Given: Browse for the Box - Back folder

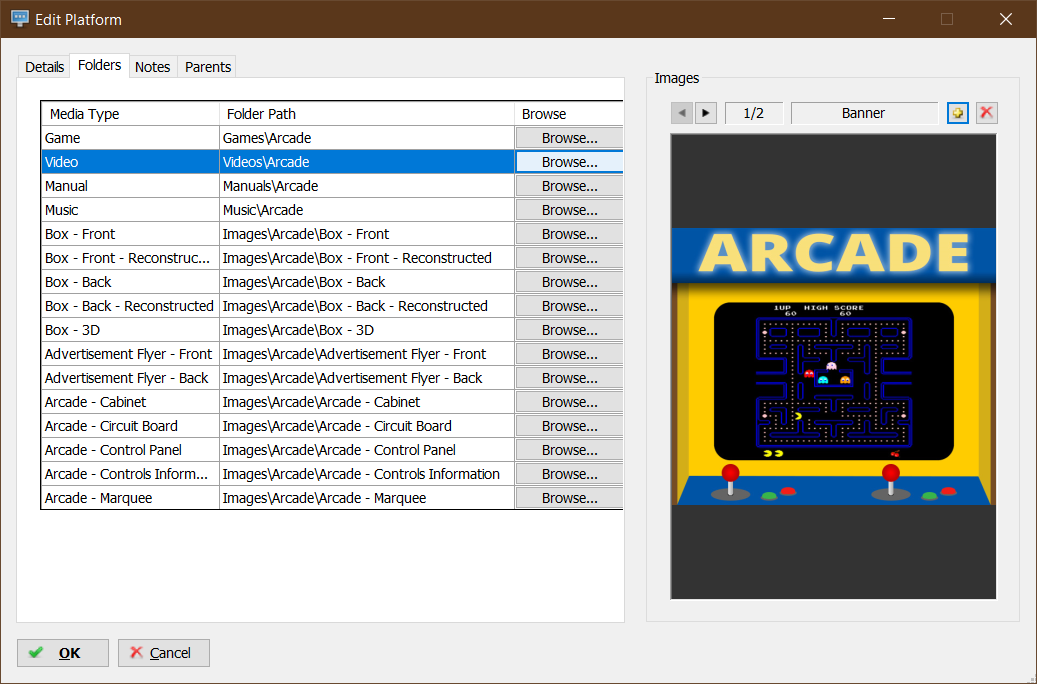Looking at the screenshot, I should pos(569,282).
